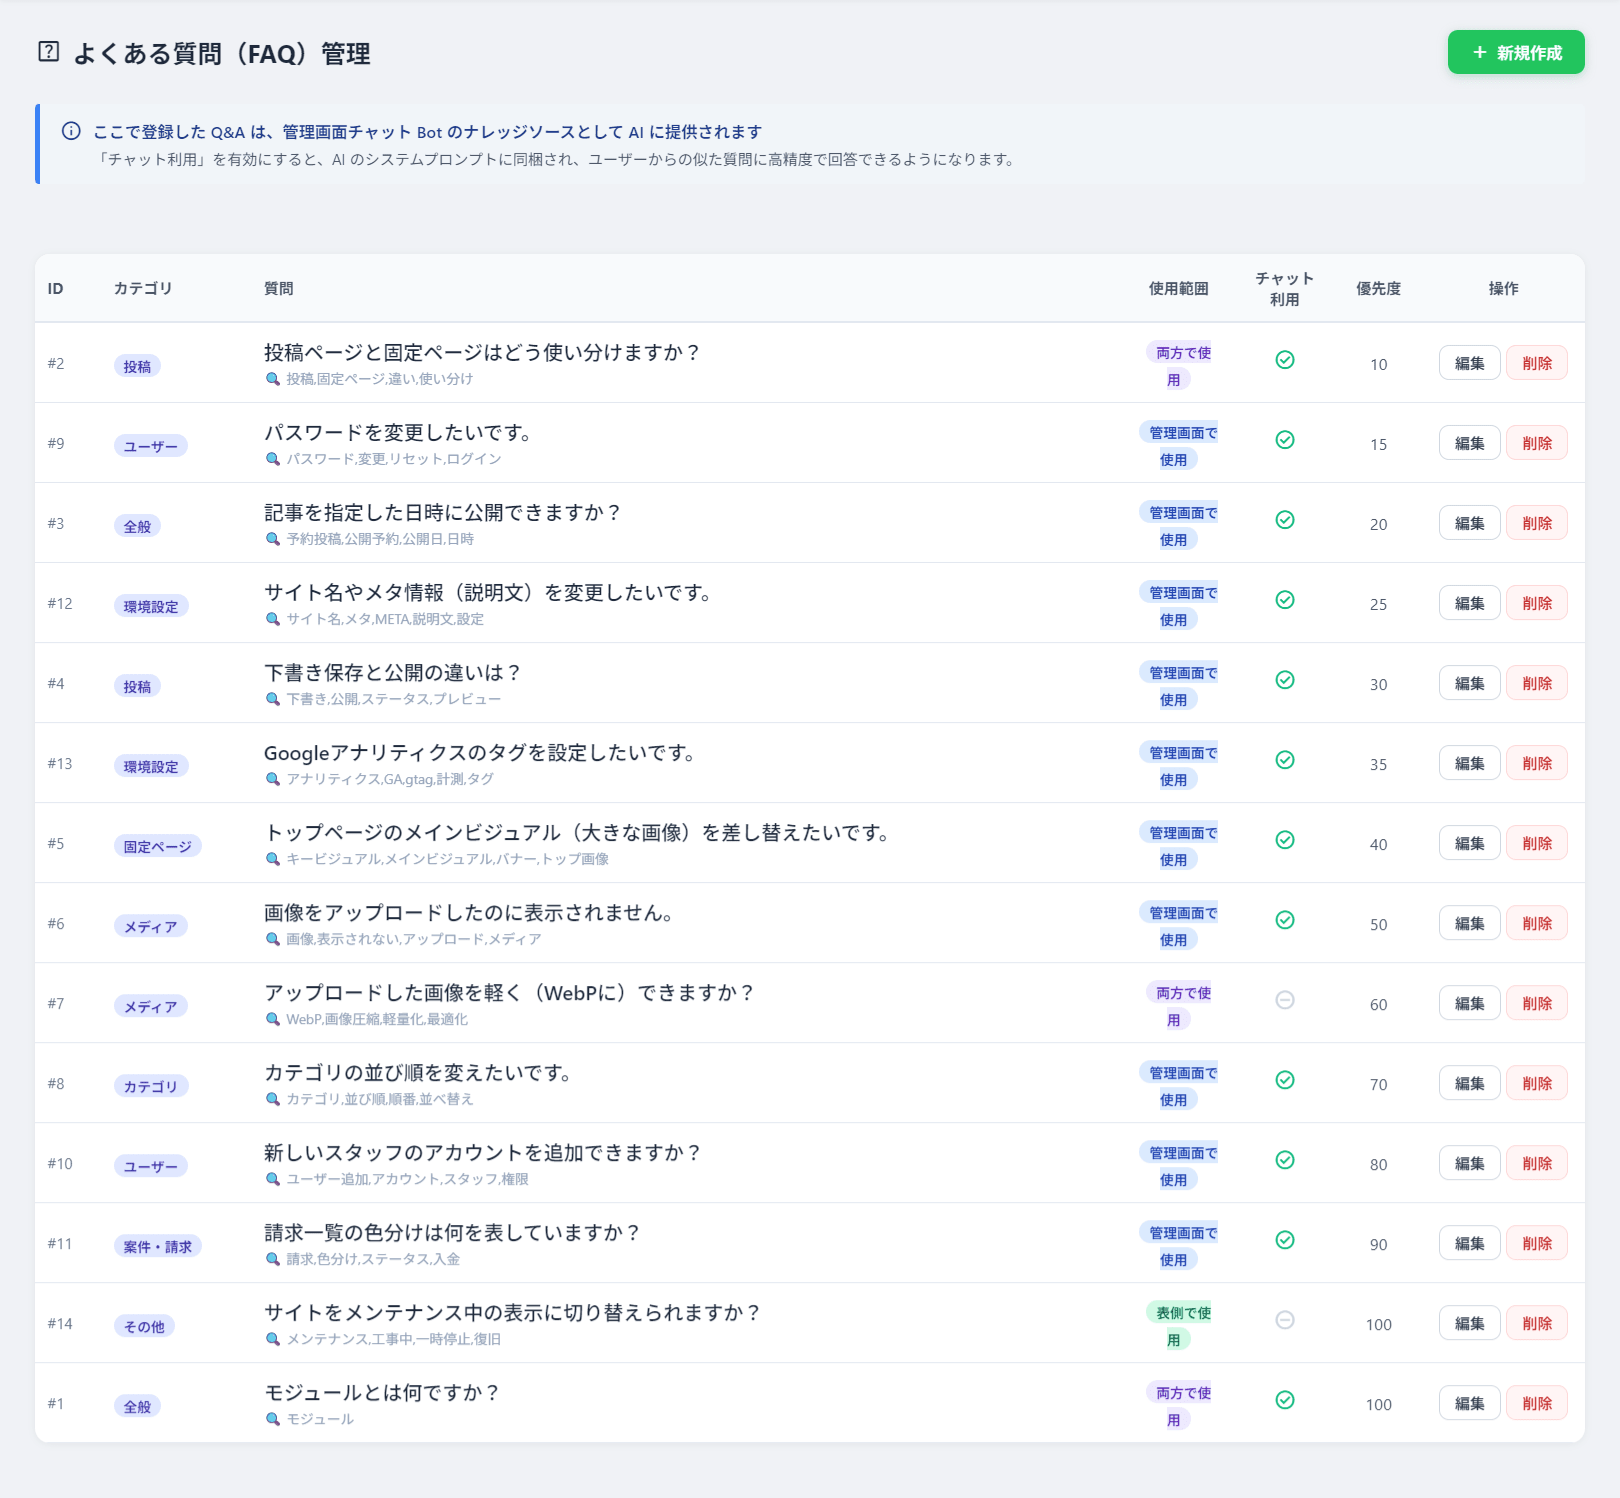Click the grey disabled chat icon for row #14

coord(1285,1320)
